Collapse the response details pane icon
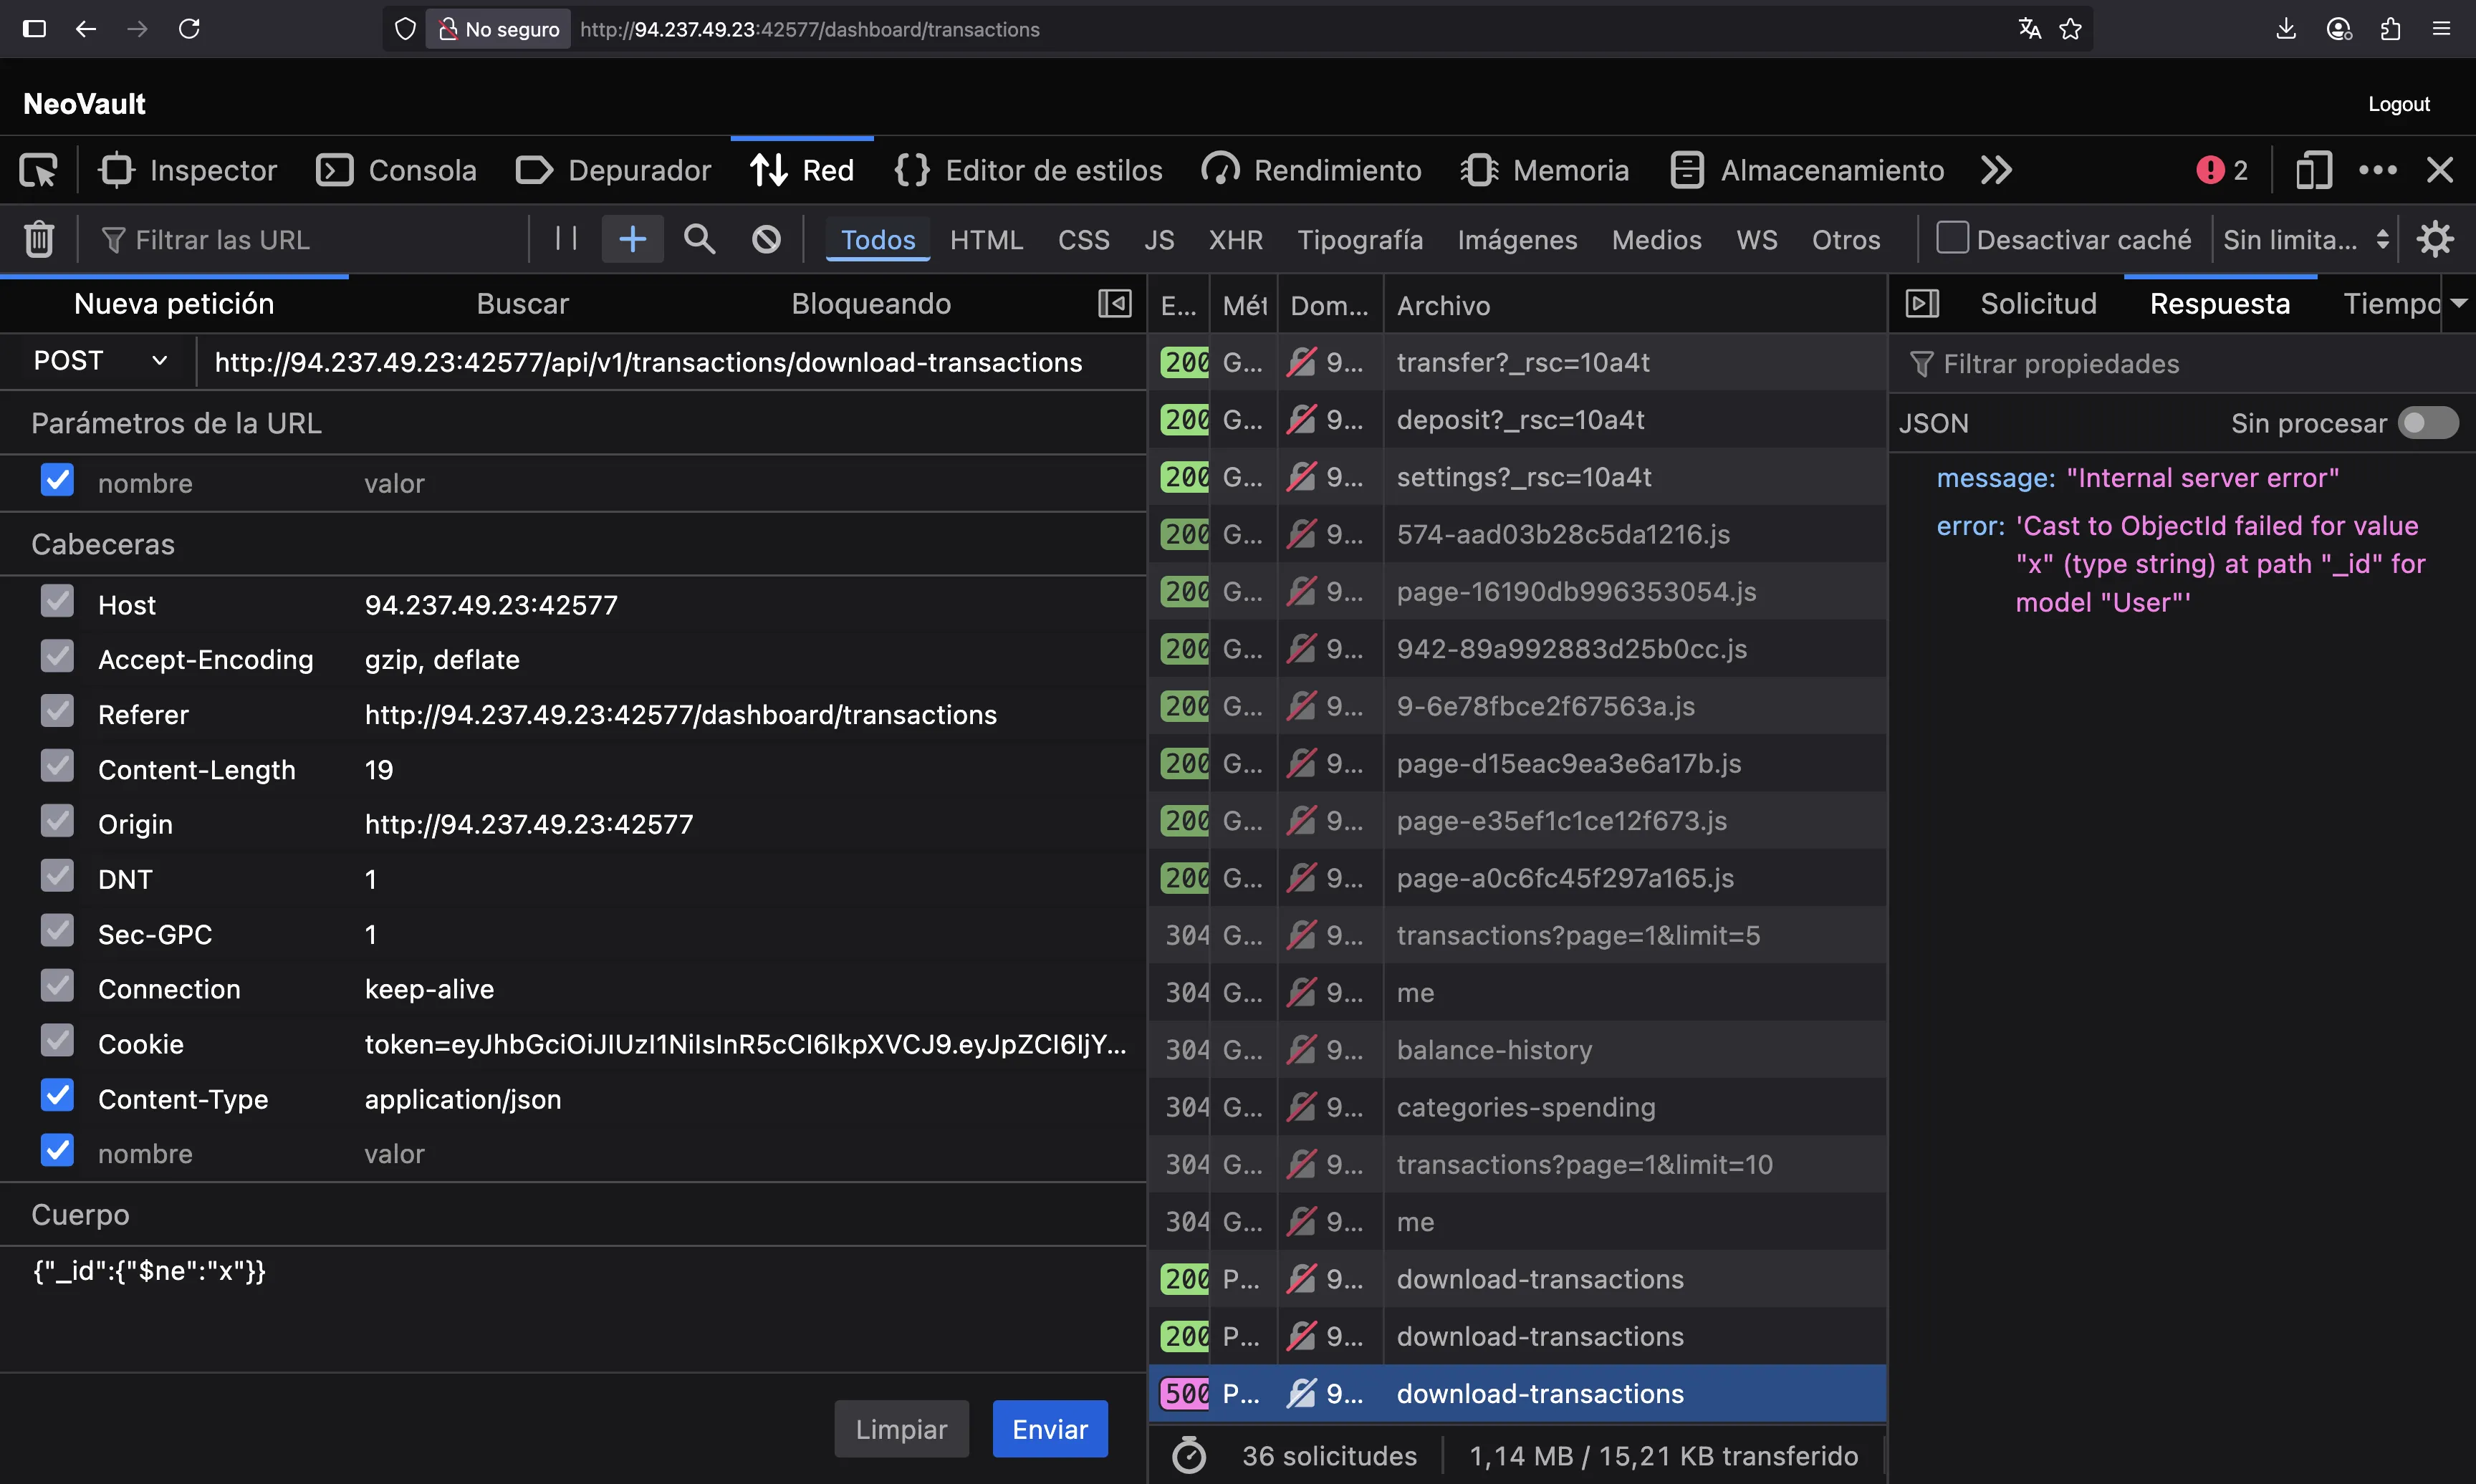Screen dimensions: 2476x1484 click(1922, 303)
